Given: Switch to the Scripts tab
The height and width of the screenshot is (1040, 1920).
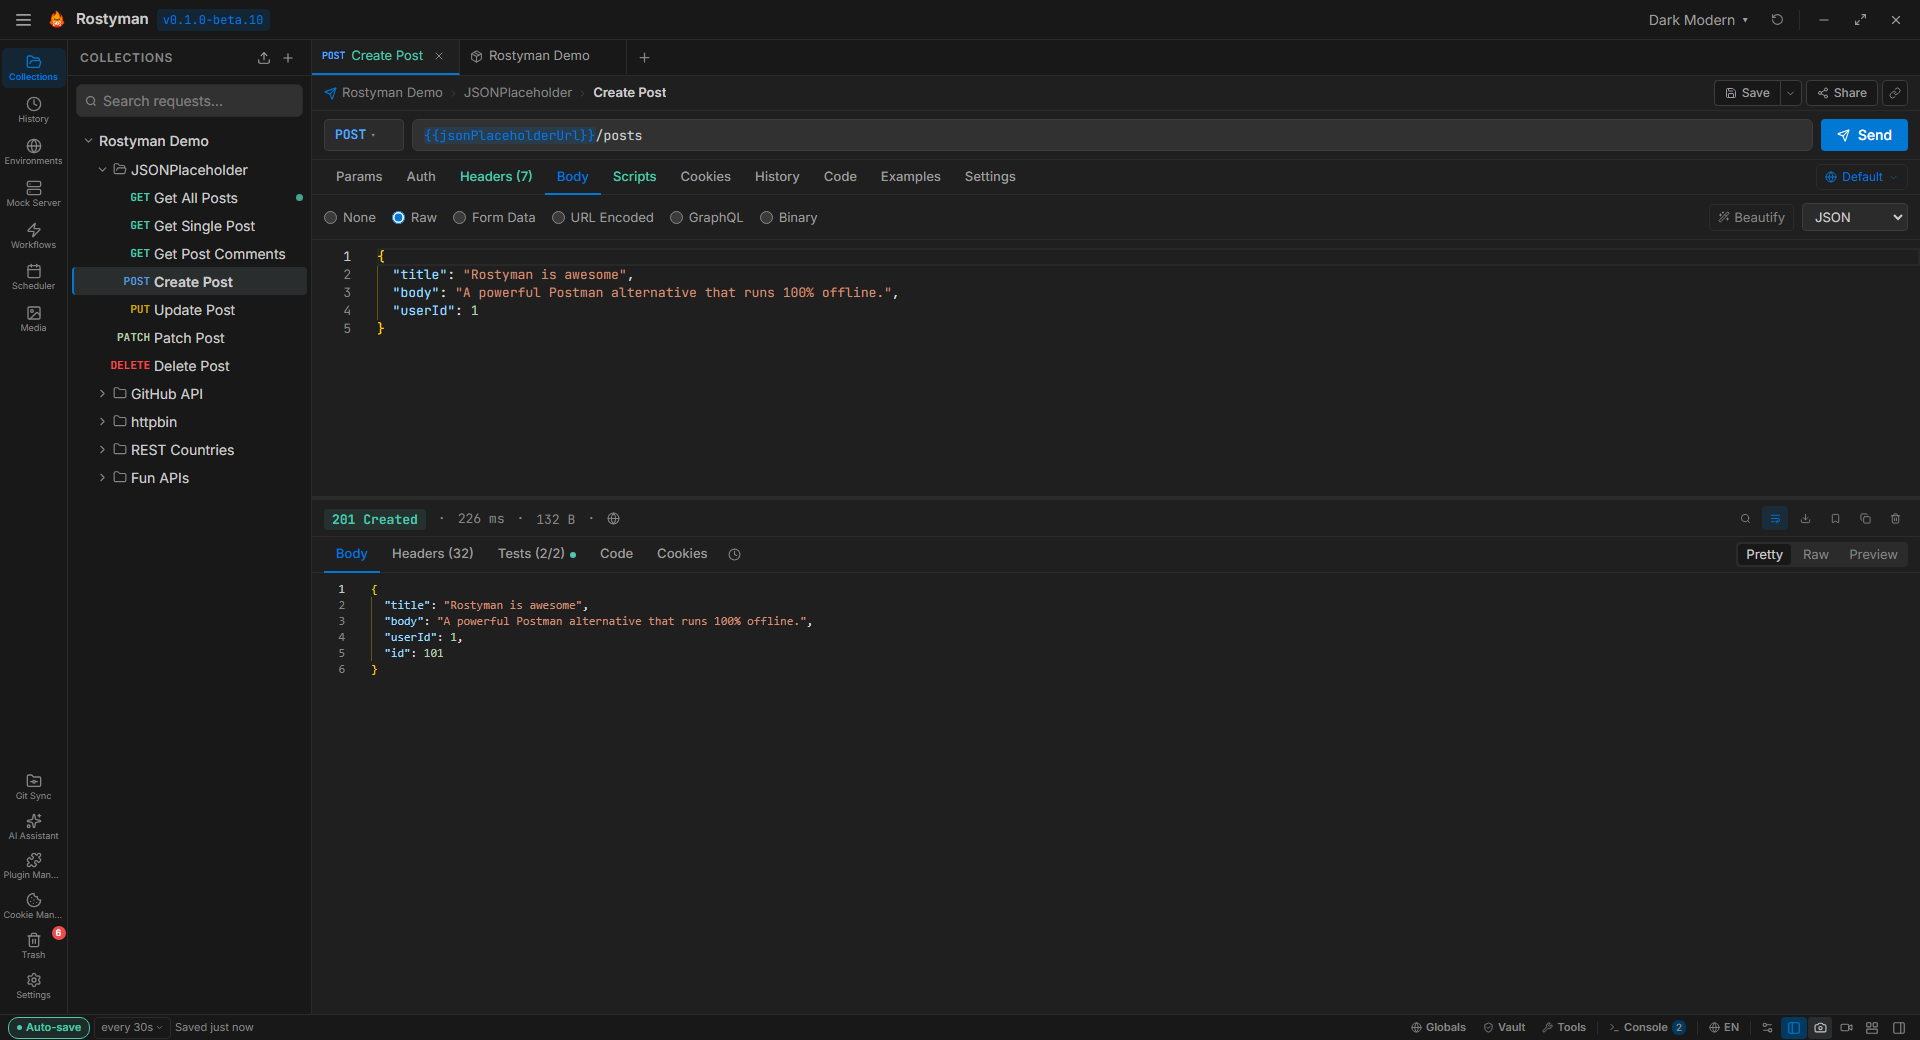Looking at the screenshot, I should tap(634, 177).
